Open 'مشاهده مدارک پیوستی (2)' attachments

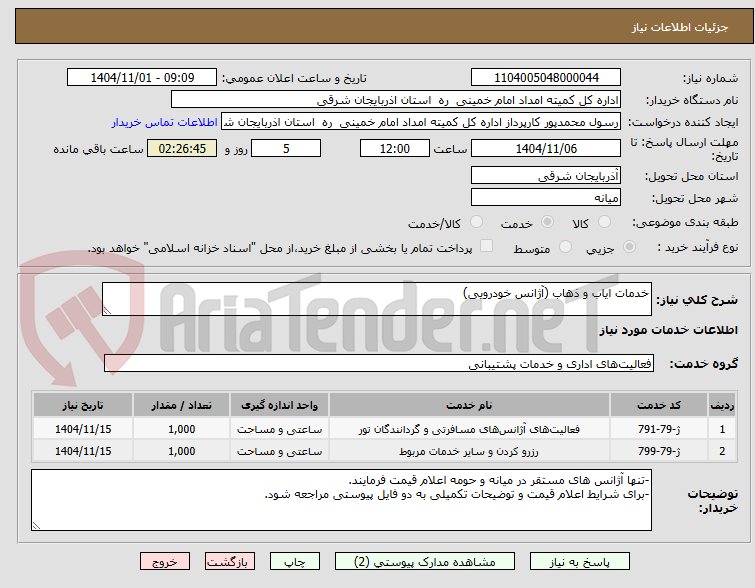click(x=425, y=562)
